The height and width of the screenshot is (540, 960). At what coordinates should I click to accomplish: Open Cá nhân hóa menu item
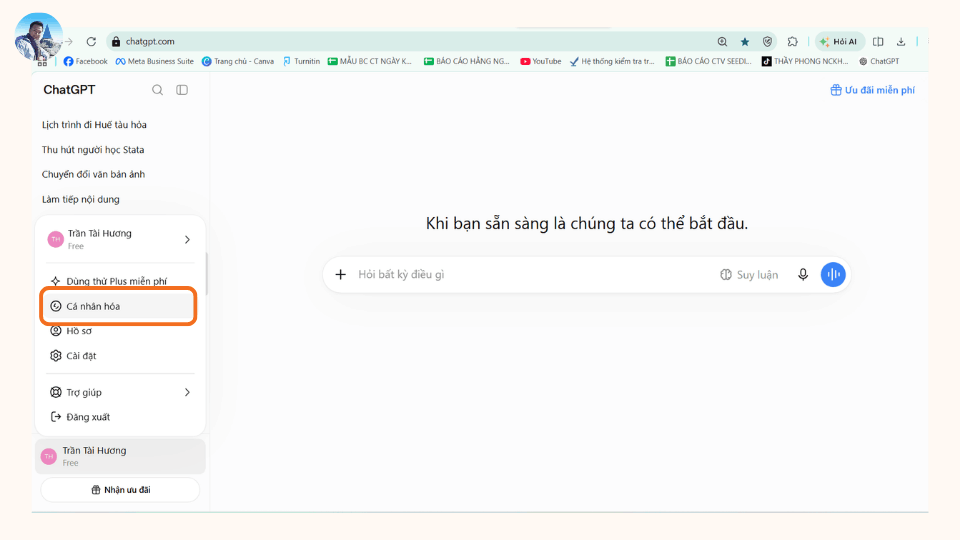[x=118, y=306]
